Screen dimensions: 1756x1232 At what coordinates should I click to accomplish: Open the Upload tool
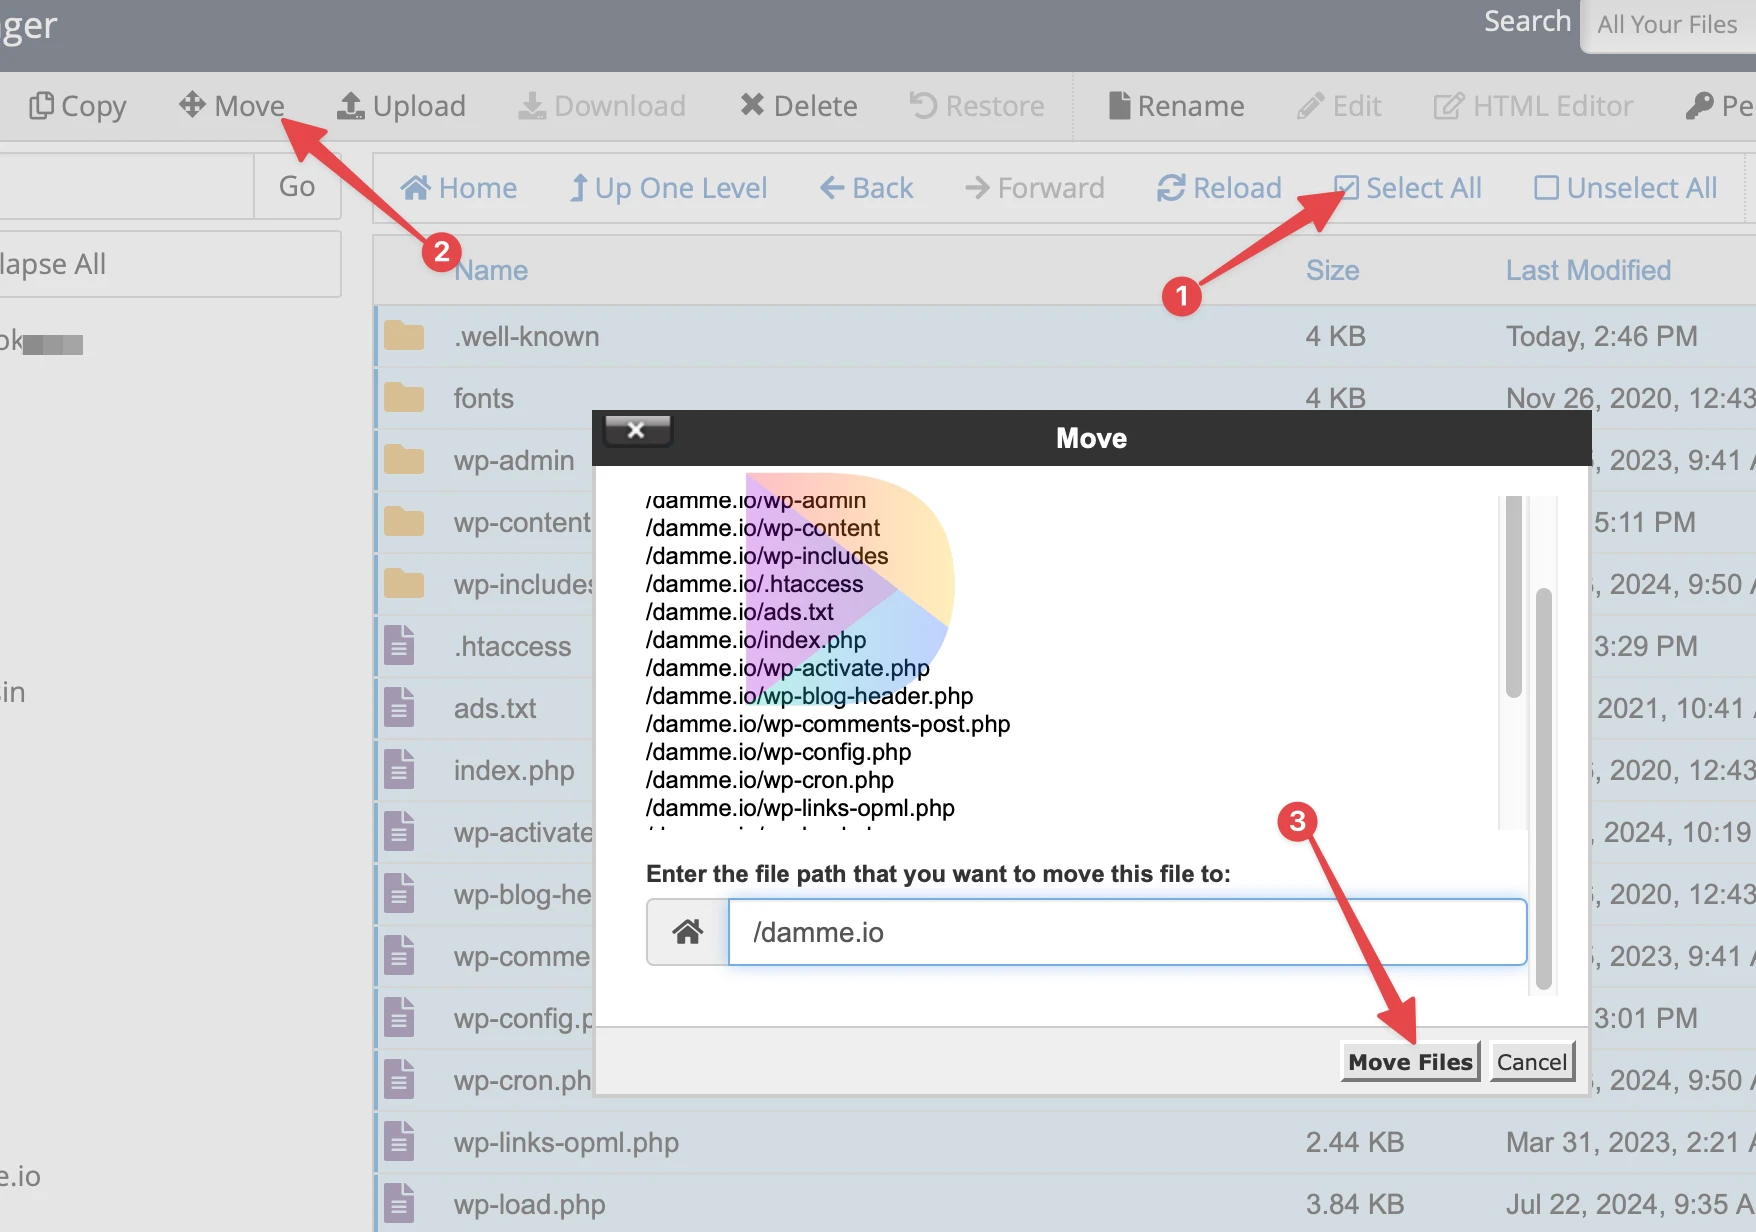point(401,106)
